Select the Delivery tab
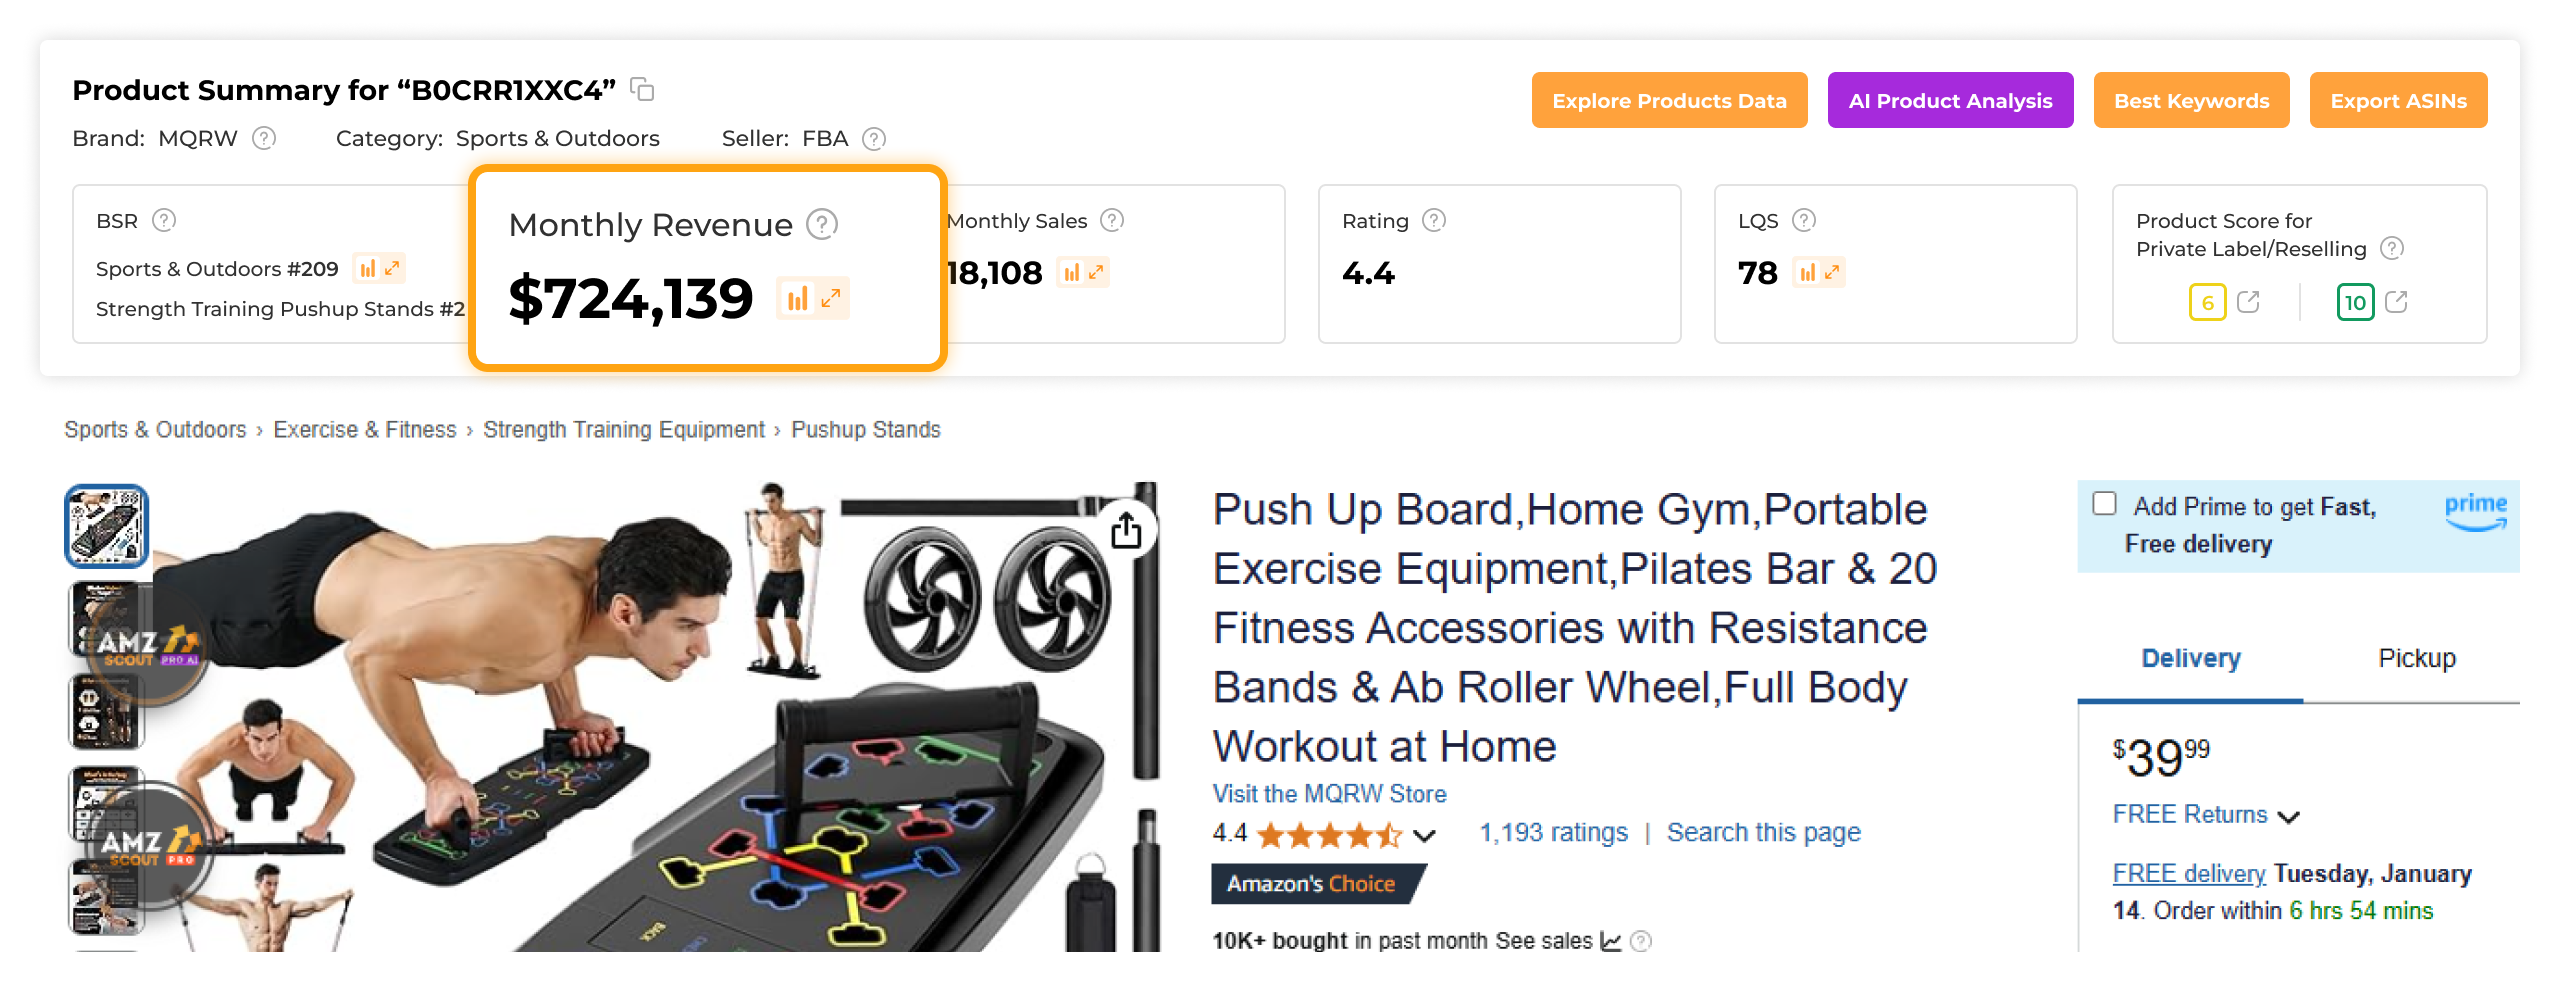2560x992 pixels. coord(2190,658)
